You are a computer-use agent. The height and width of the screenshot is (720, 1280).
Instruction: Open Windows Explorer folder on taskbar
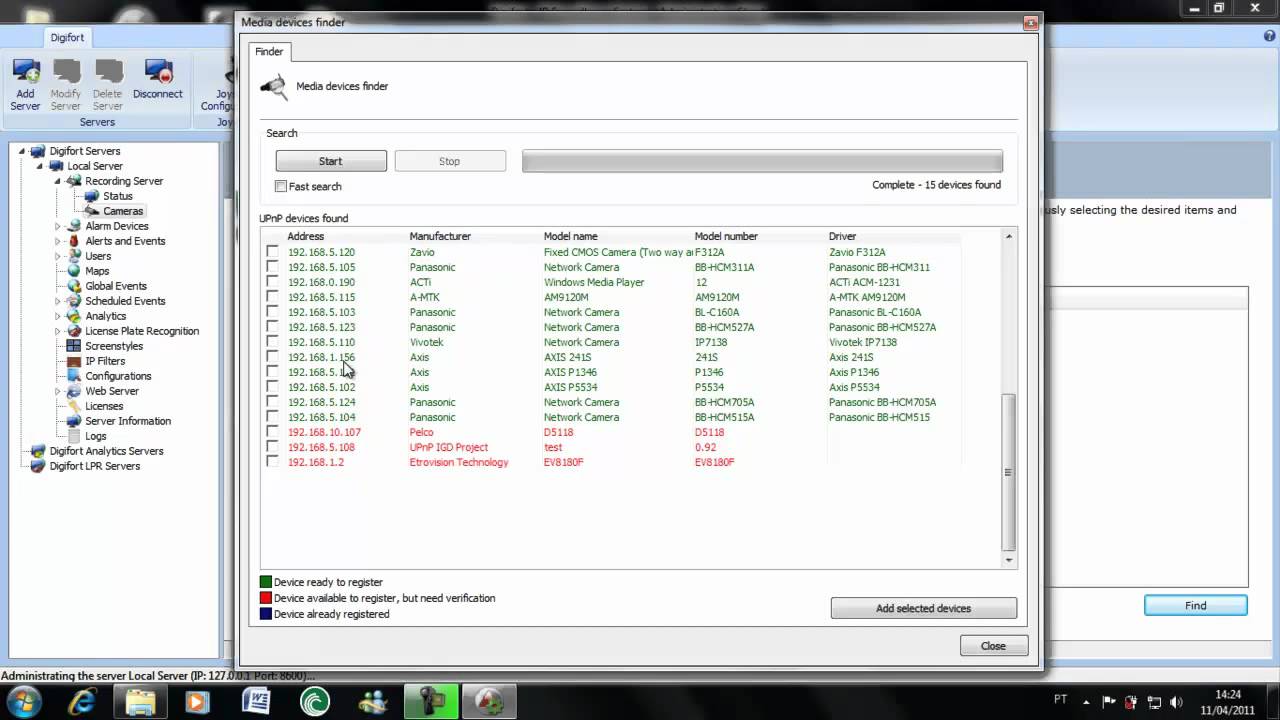141,701
